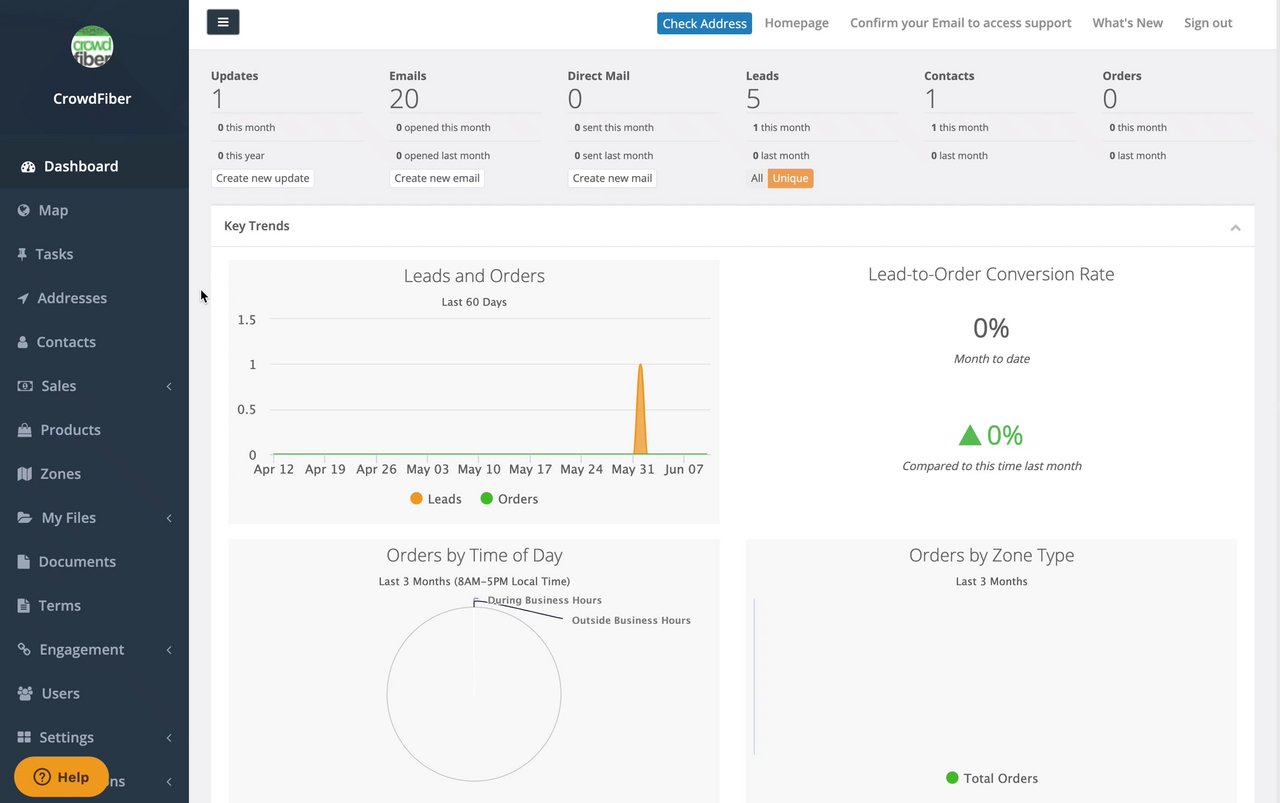Toggle the green Orders legend swatch
This screenshot has height=803, width=1280.
click(x=487, y=499)
